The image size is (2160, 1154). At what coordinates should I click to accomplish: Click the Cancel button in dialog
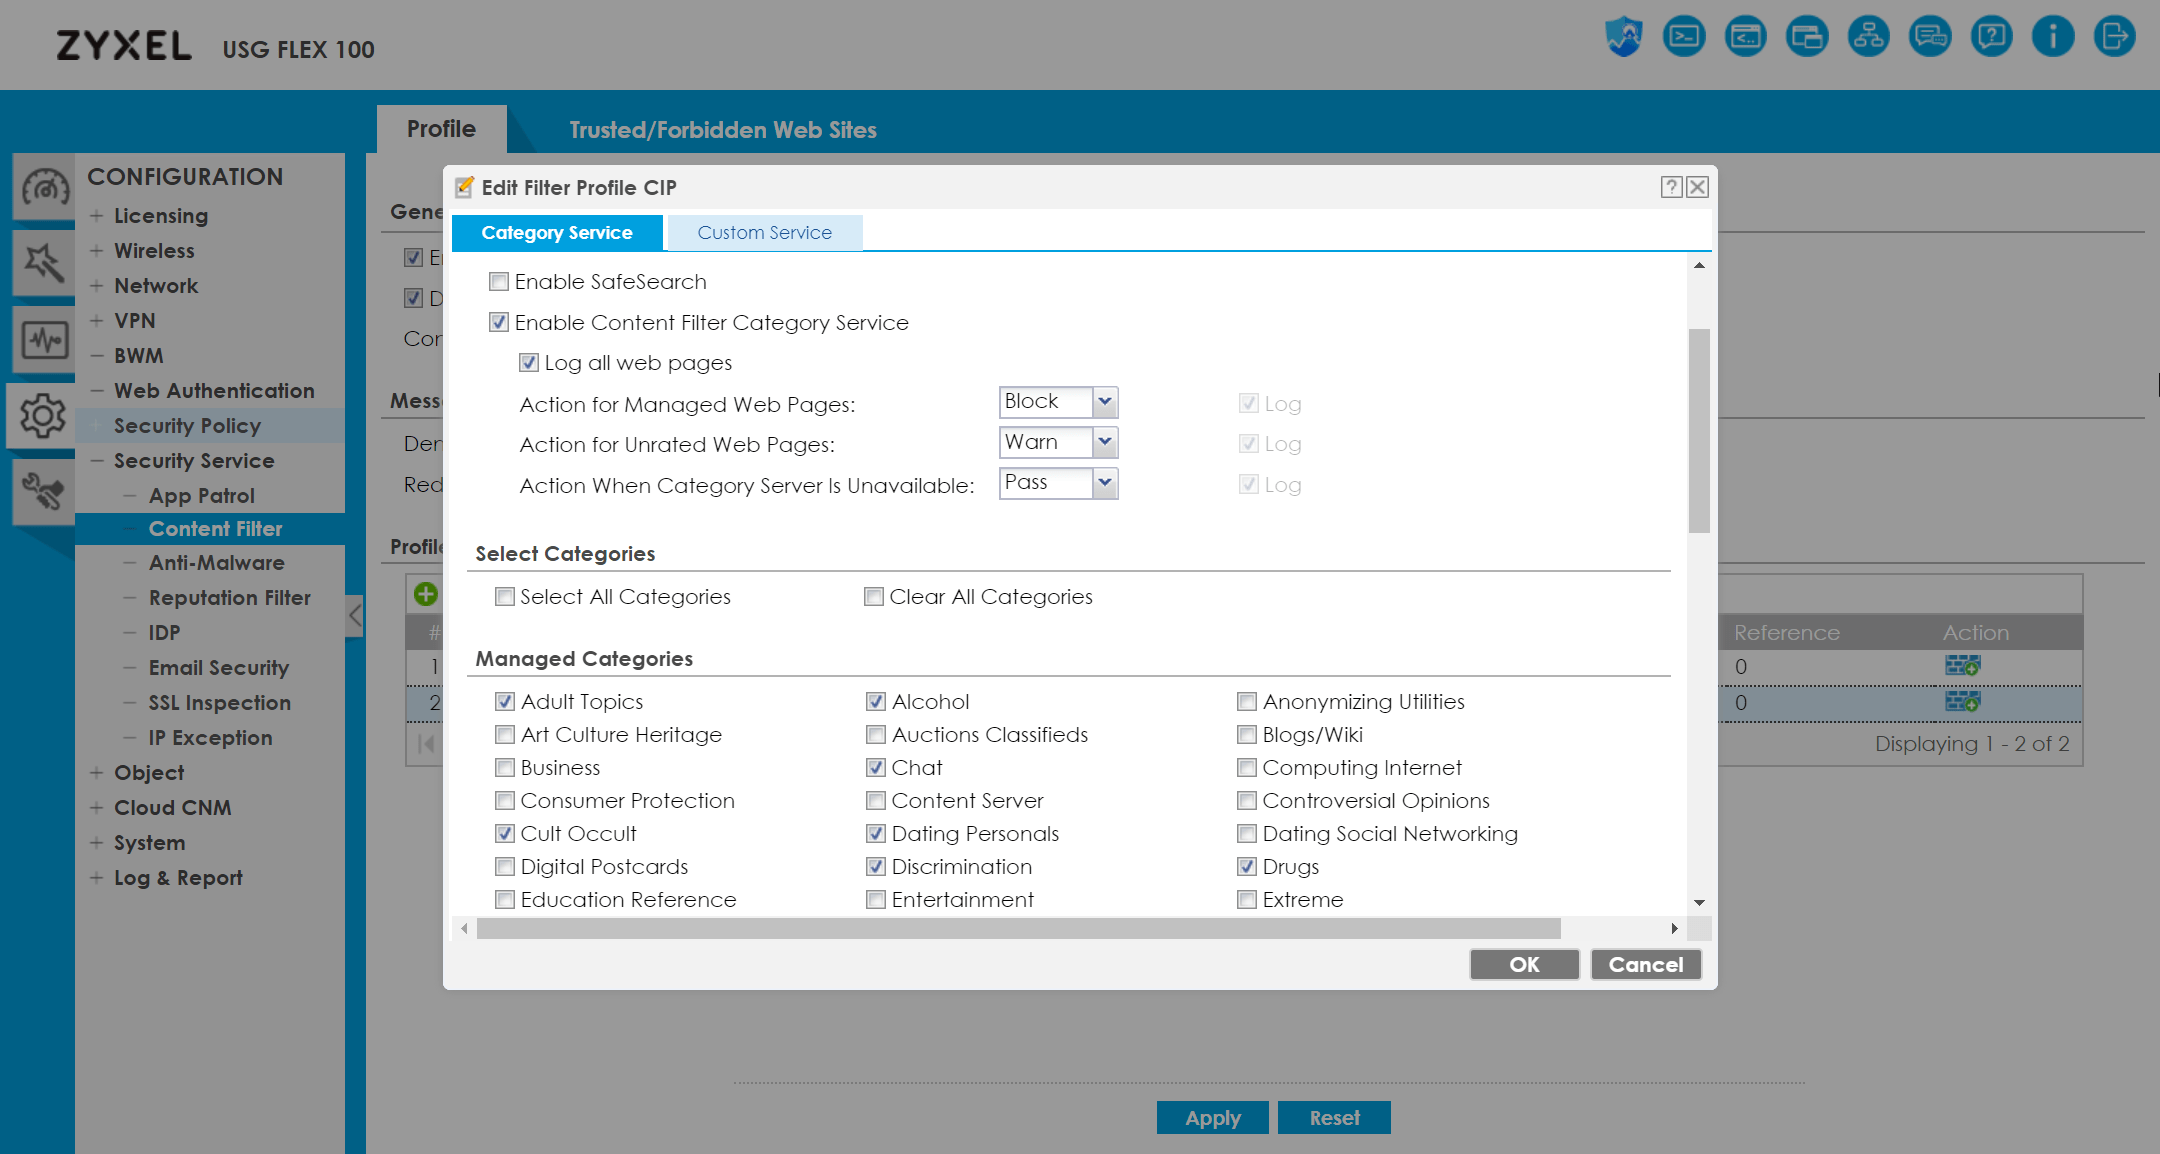[x=1645, y=964]
